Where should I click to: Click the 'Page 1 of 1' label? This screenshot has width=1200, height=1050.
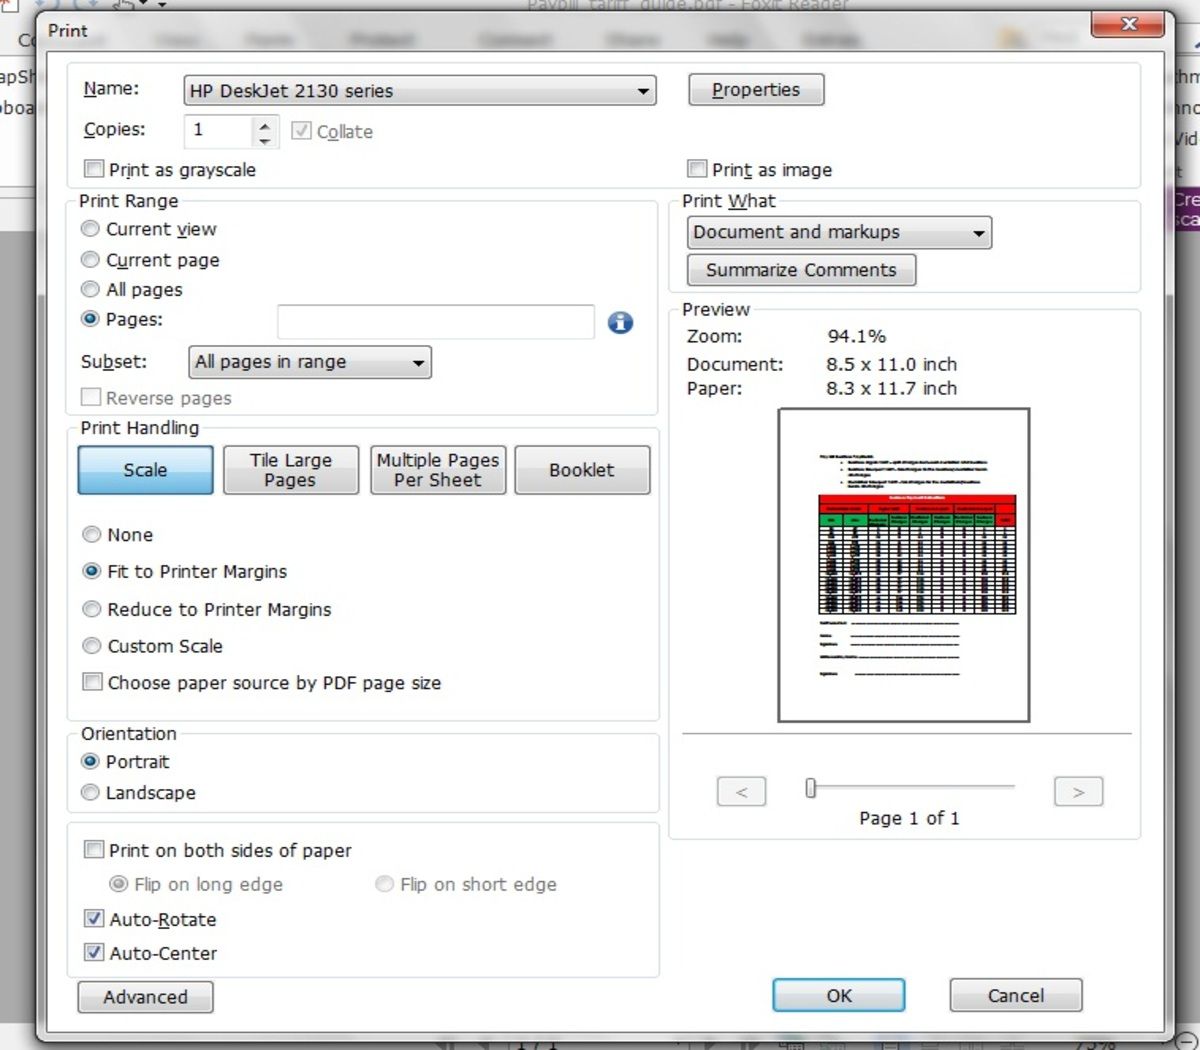coord(909,818)
